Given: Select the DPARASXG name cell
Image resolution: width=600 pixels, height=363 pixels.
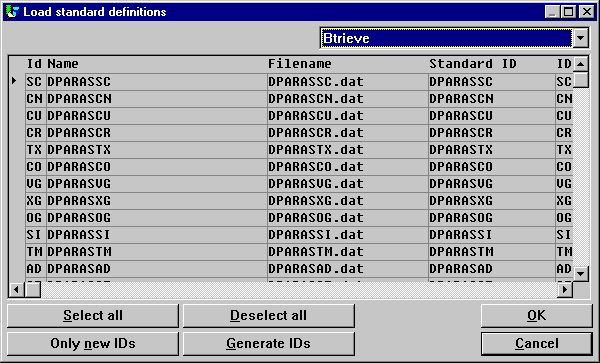Looking at the screenshot, I should pyautogui.click(x=157, y=201).
